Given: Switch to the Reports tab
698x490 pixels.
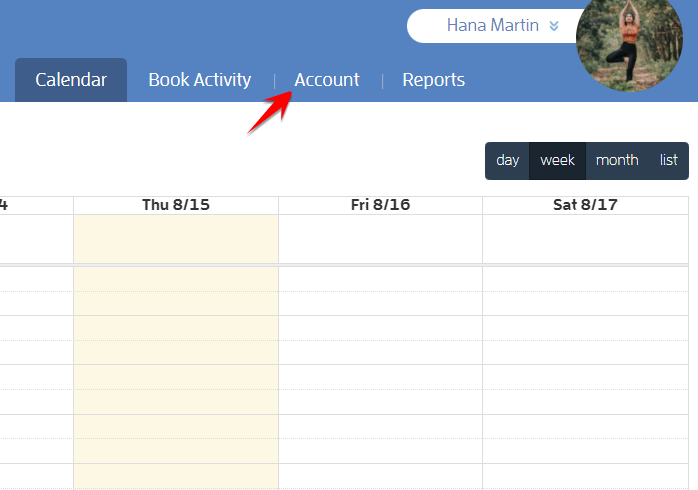Looking at the screenshot, I should (x=434, y=80).
